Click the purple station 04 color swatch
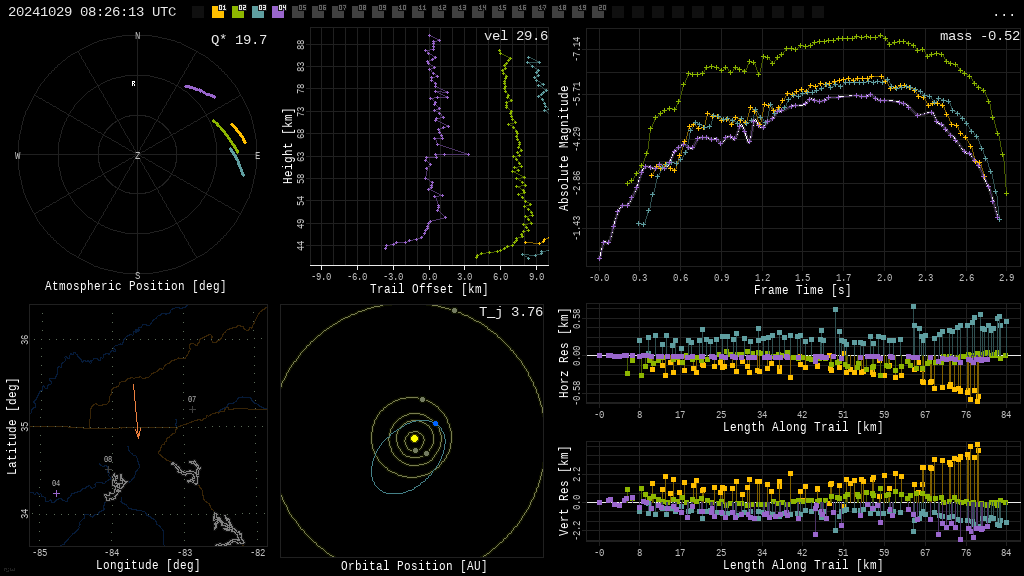The image size is (1024, 576). pos(278,12)
